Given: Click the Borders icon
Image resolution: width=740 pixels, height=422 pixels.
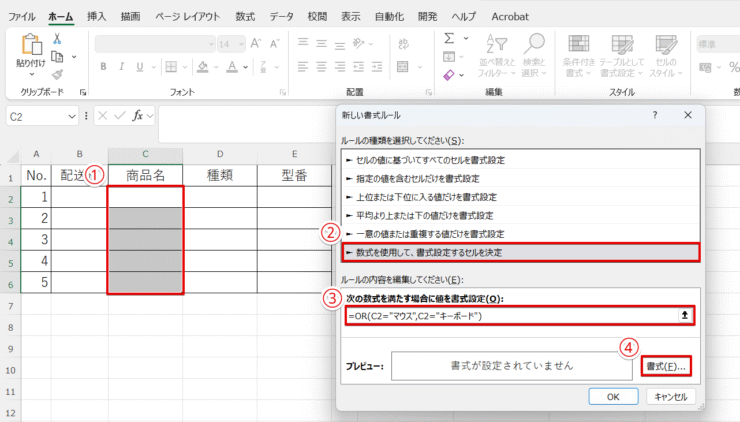Looking at the screenshot, I should 171,67.
